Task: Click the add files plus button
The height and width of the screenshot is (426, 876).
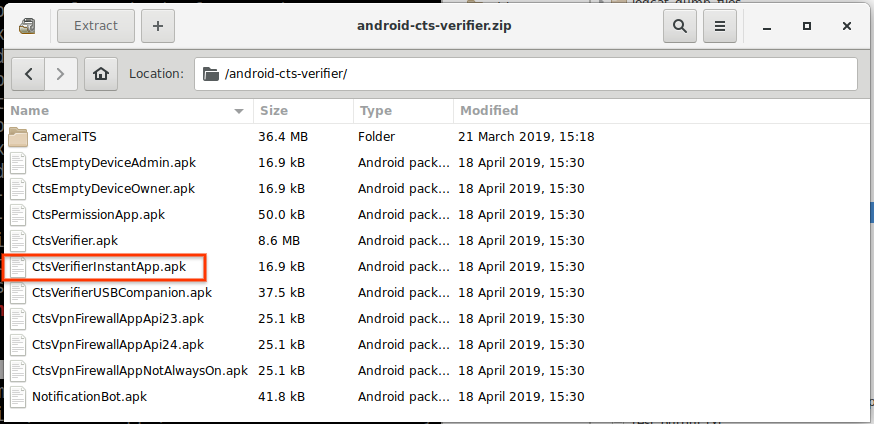Action: [157, 25]
